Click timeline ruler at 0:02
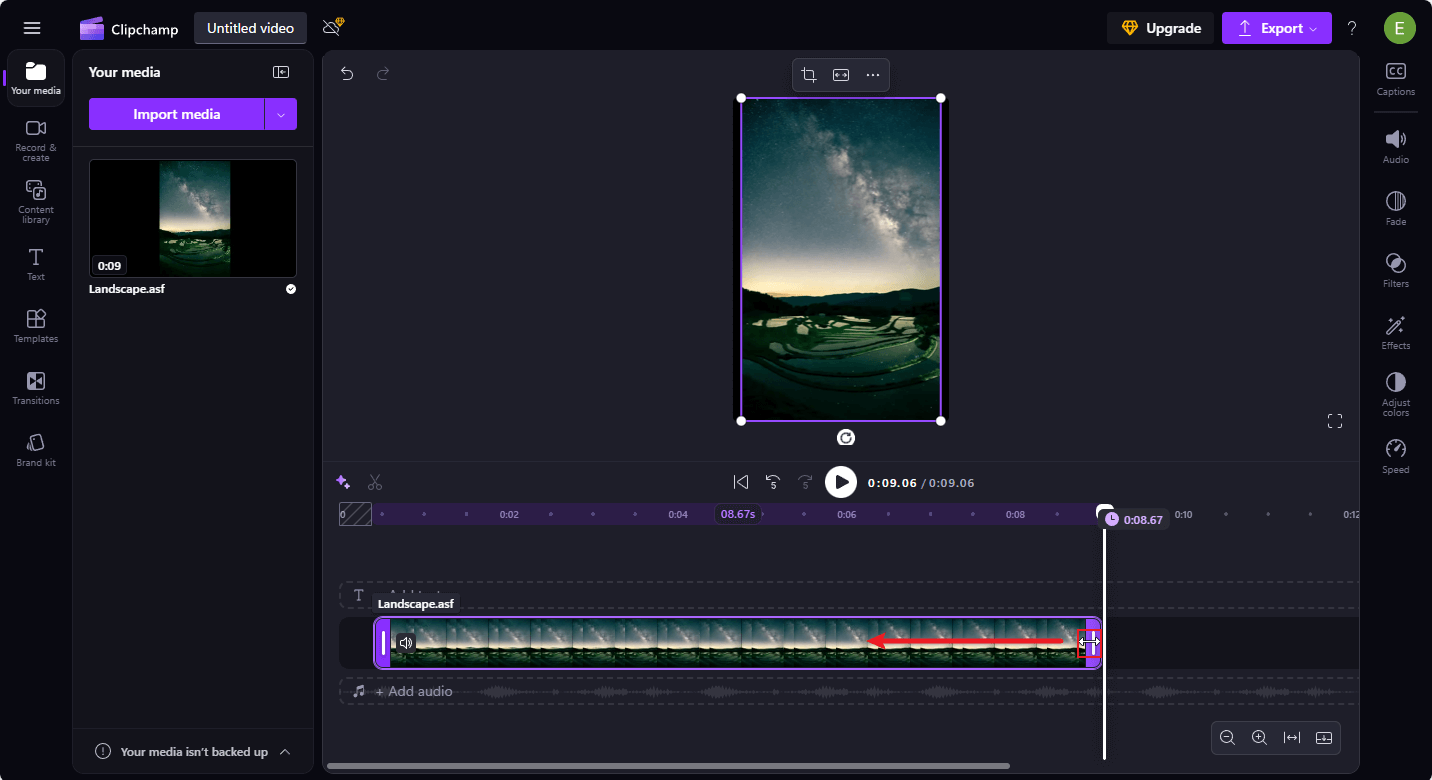Screen dimensions: 1432x780 tap(509, 515)
